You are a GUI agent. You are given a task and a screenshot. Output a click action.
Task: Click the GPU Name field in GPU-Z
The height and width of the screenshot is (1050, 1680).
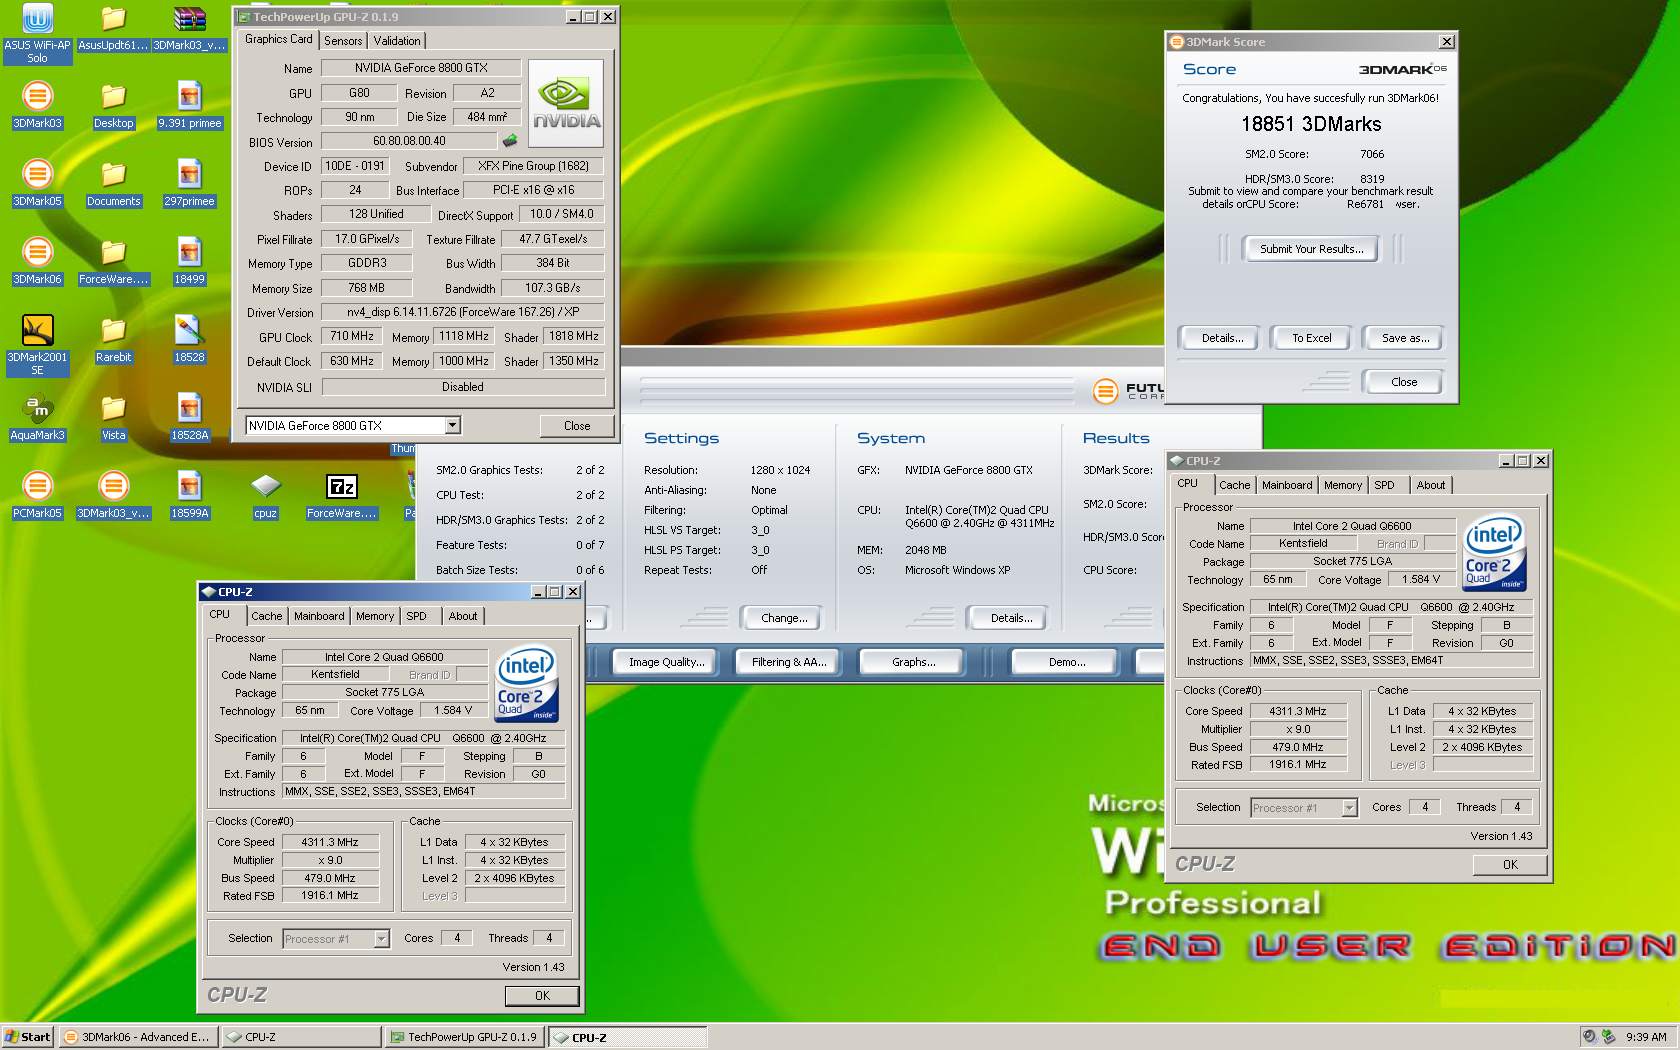[x=421, y=68]
